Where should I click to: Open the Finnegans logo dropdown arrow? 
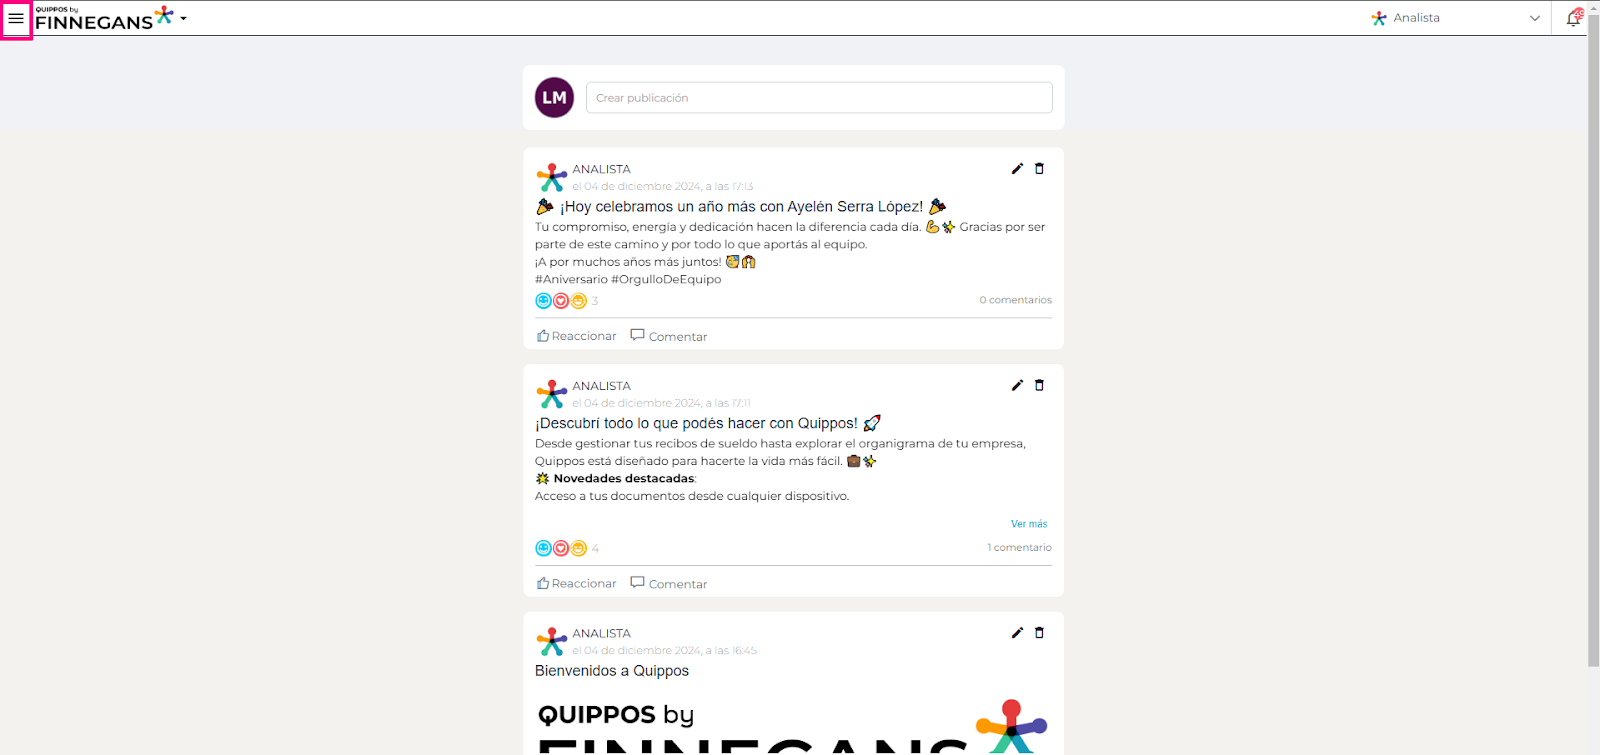184,19
